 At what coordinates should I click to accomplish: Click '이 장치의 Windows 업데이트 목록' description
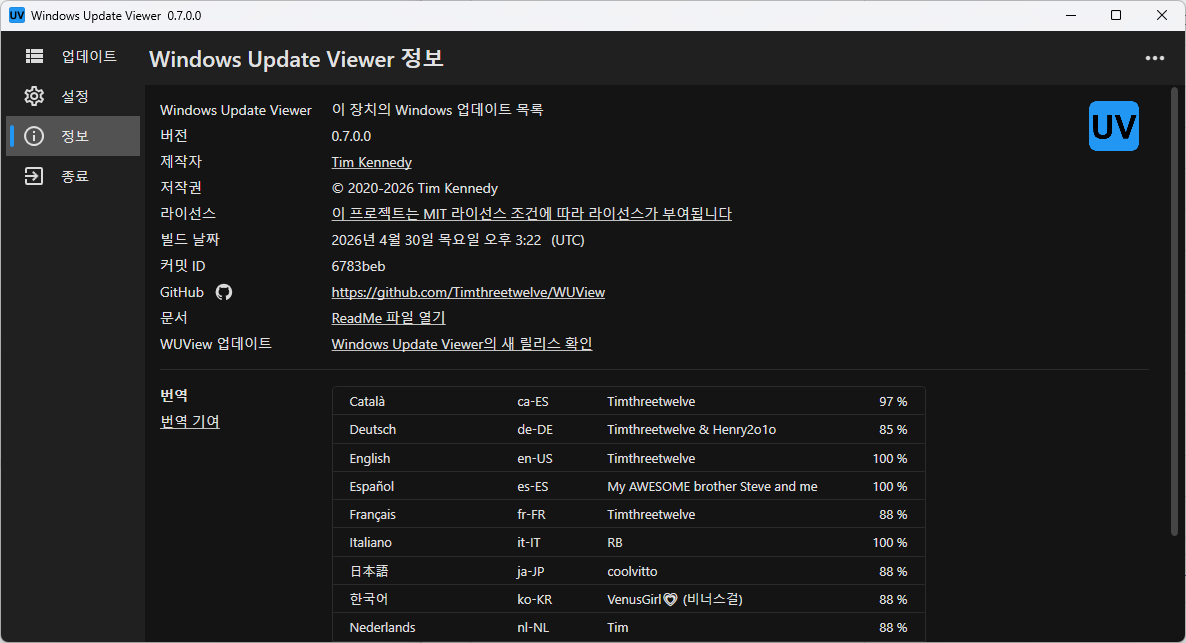tap(437, 110)
